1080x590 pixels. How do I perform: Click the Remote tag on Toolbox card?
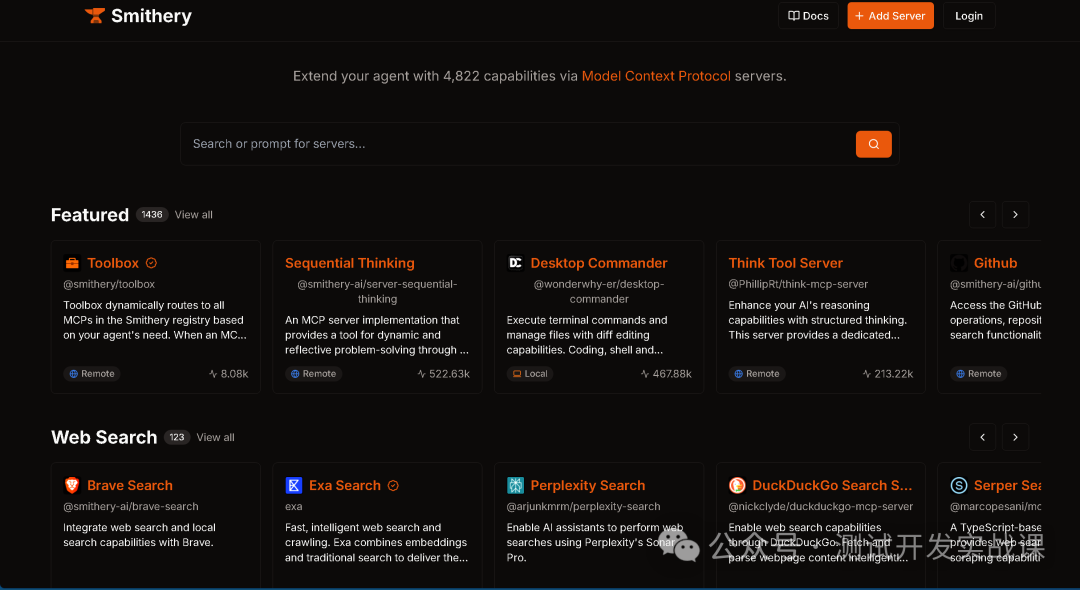point(92,374)
